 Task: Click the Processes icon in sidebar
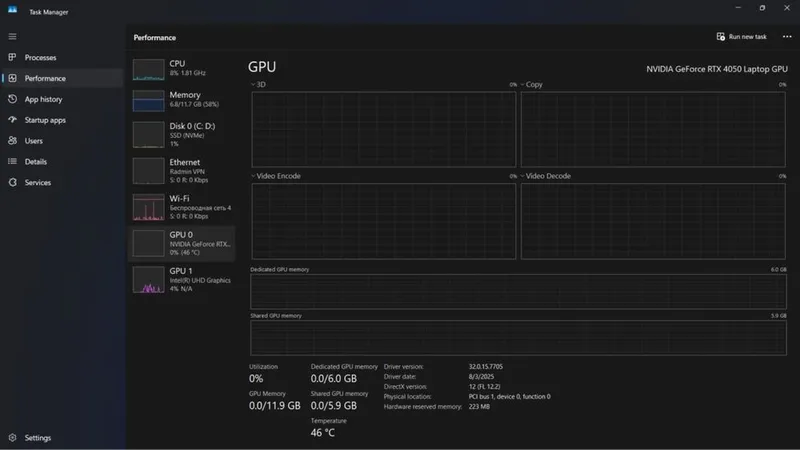12,57
